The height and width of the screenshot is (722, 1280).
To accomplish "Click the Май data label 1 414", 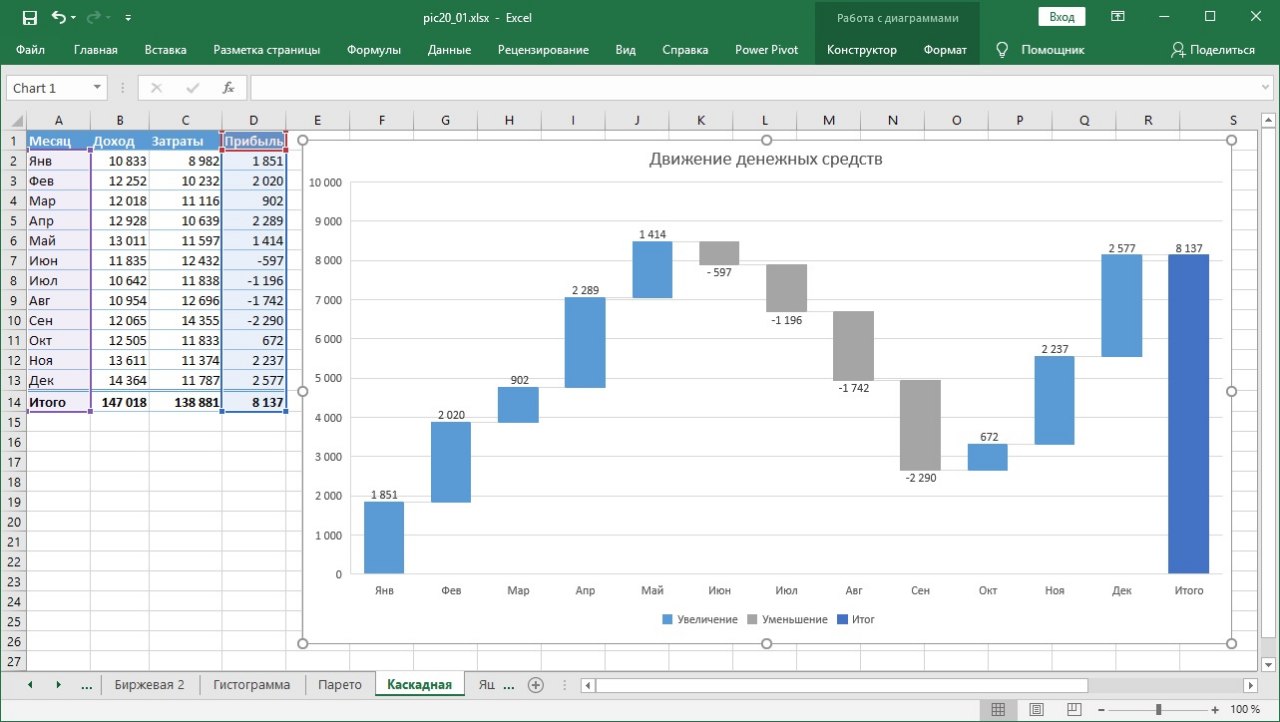I will [652, 235].
